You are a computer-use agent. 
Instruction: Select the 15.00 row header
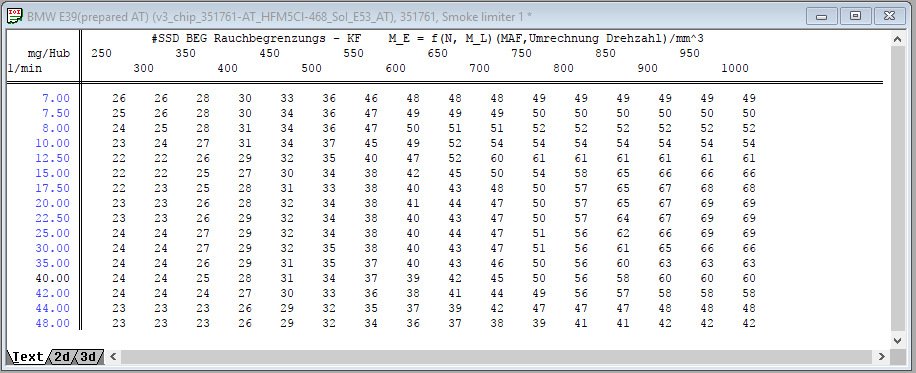coord(52,173)
